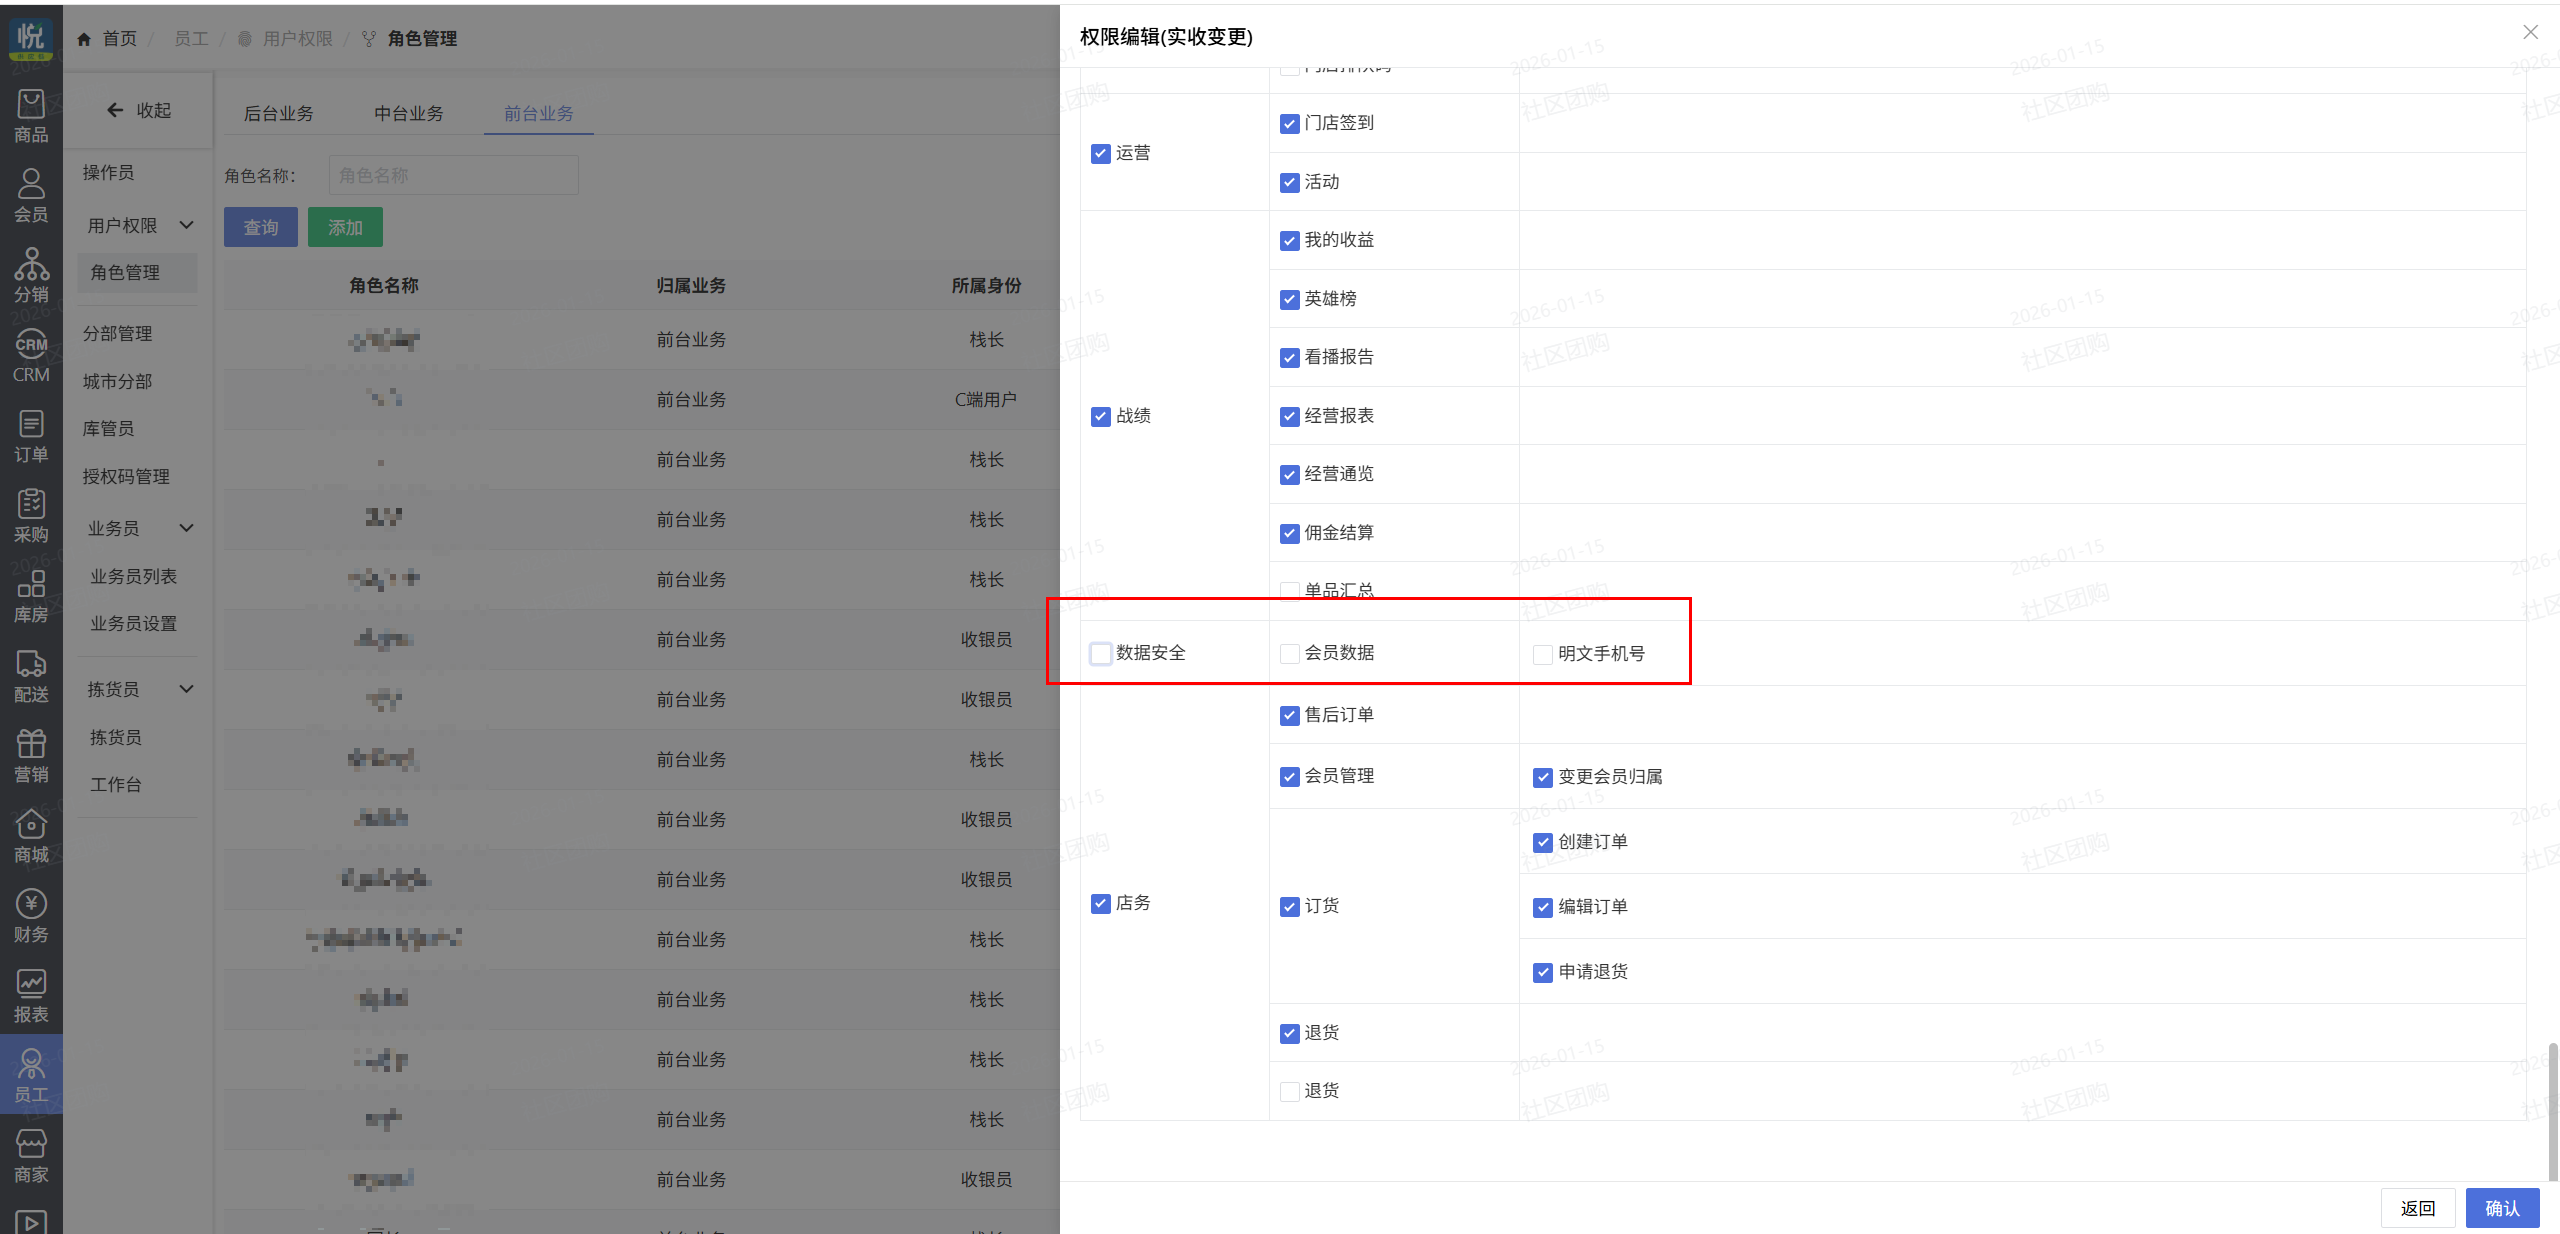The width and height of the screenshot is (2560, 1234).
Task: Click the 确认 button
Action: coord(2502,1208)
